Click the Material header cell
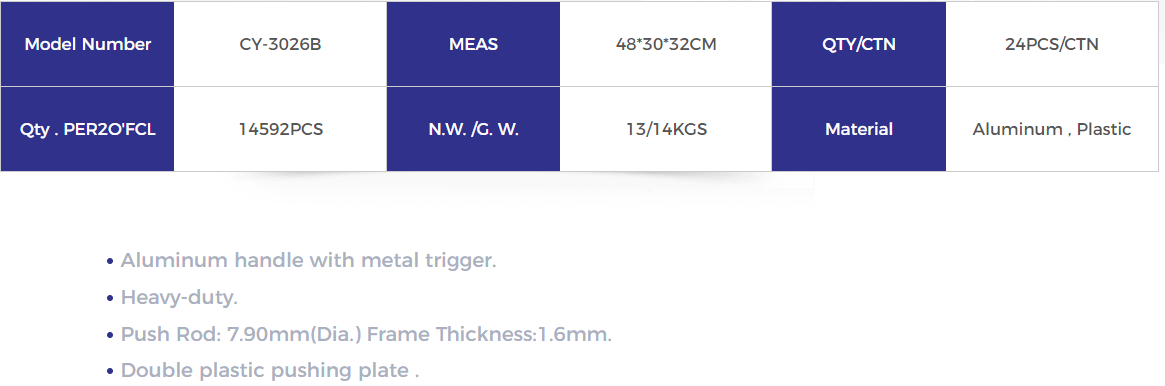This screenshot has width=1165, height=386. coord(859,129)
